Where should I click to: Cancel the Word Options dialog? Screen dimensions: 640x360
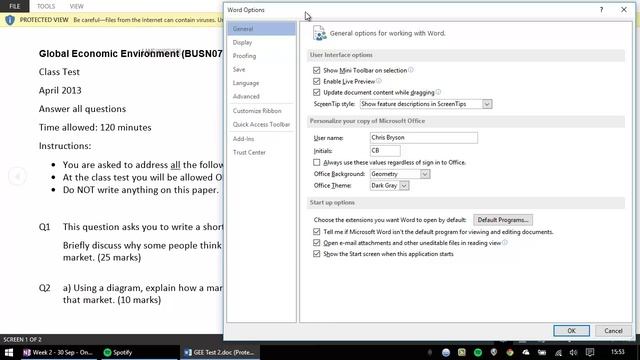pos(613,331)
